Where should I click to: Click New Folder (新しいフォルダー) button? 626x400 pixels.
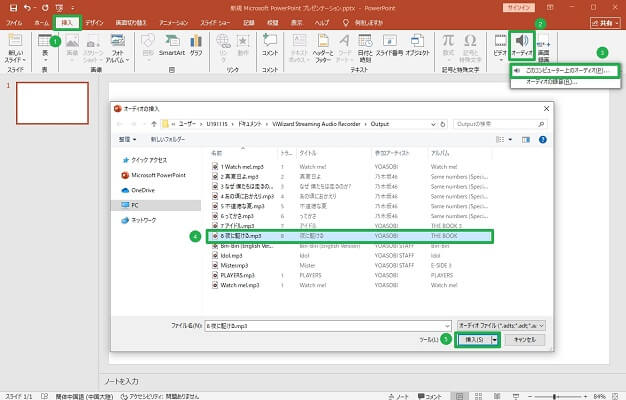[x=168, y=139]
